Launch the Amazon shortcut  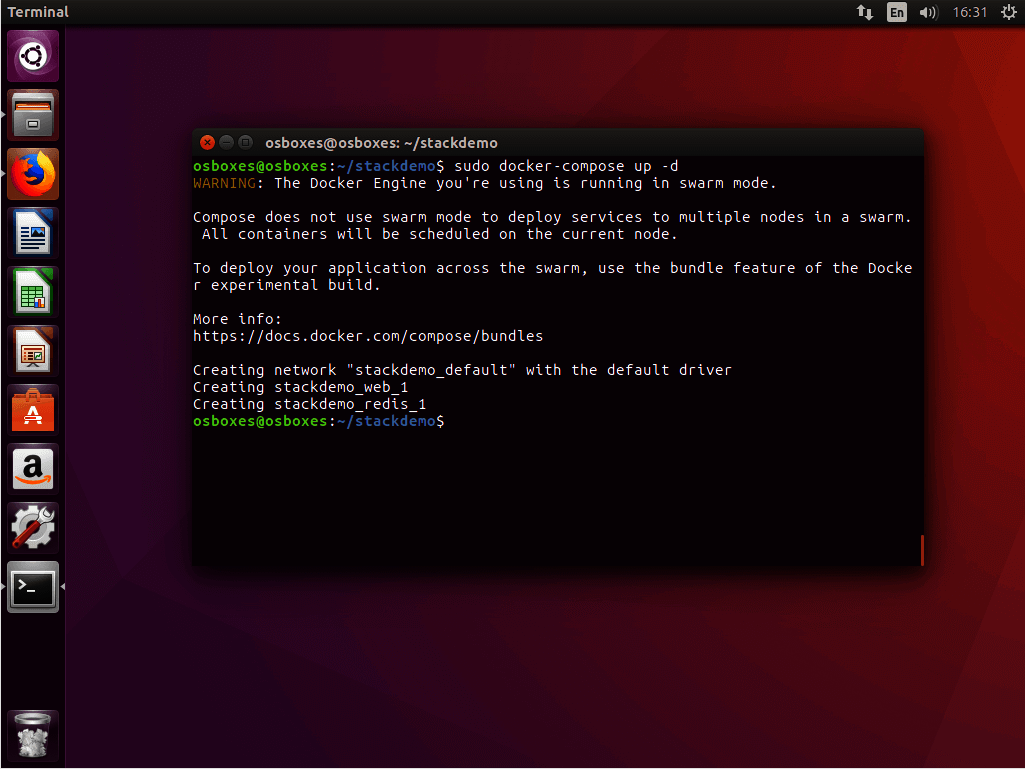(x=33, y=468)
